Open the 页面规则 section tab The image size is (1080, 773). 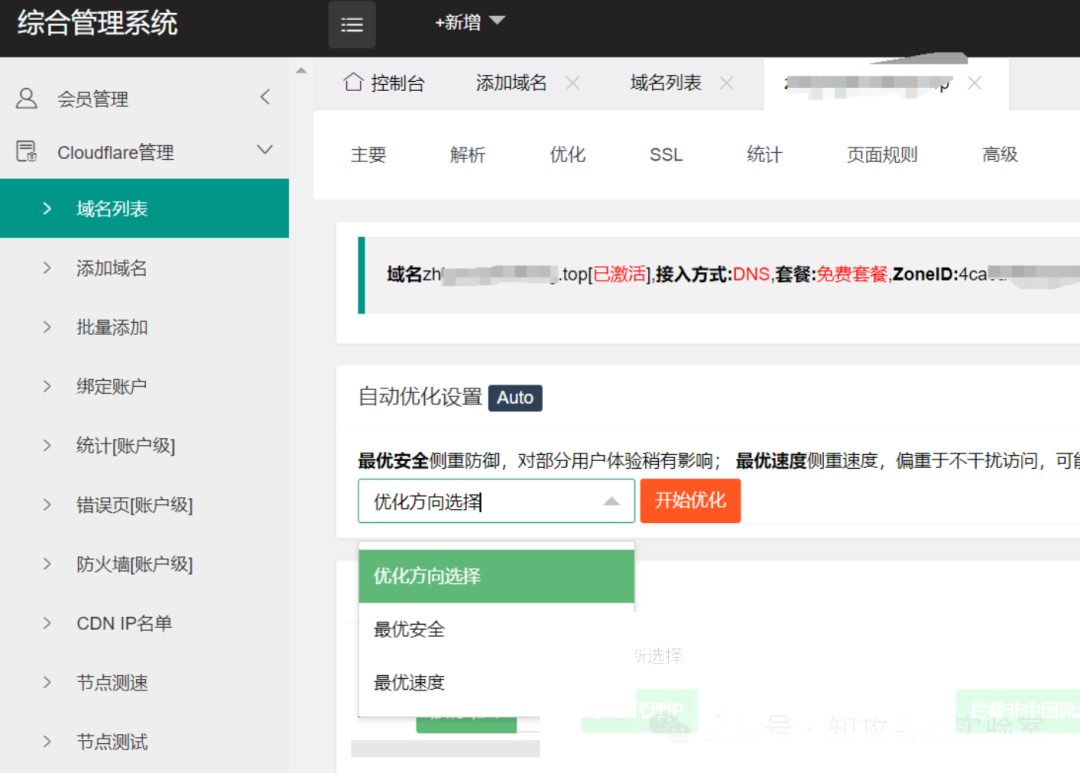(x=882, y=154)
